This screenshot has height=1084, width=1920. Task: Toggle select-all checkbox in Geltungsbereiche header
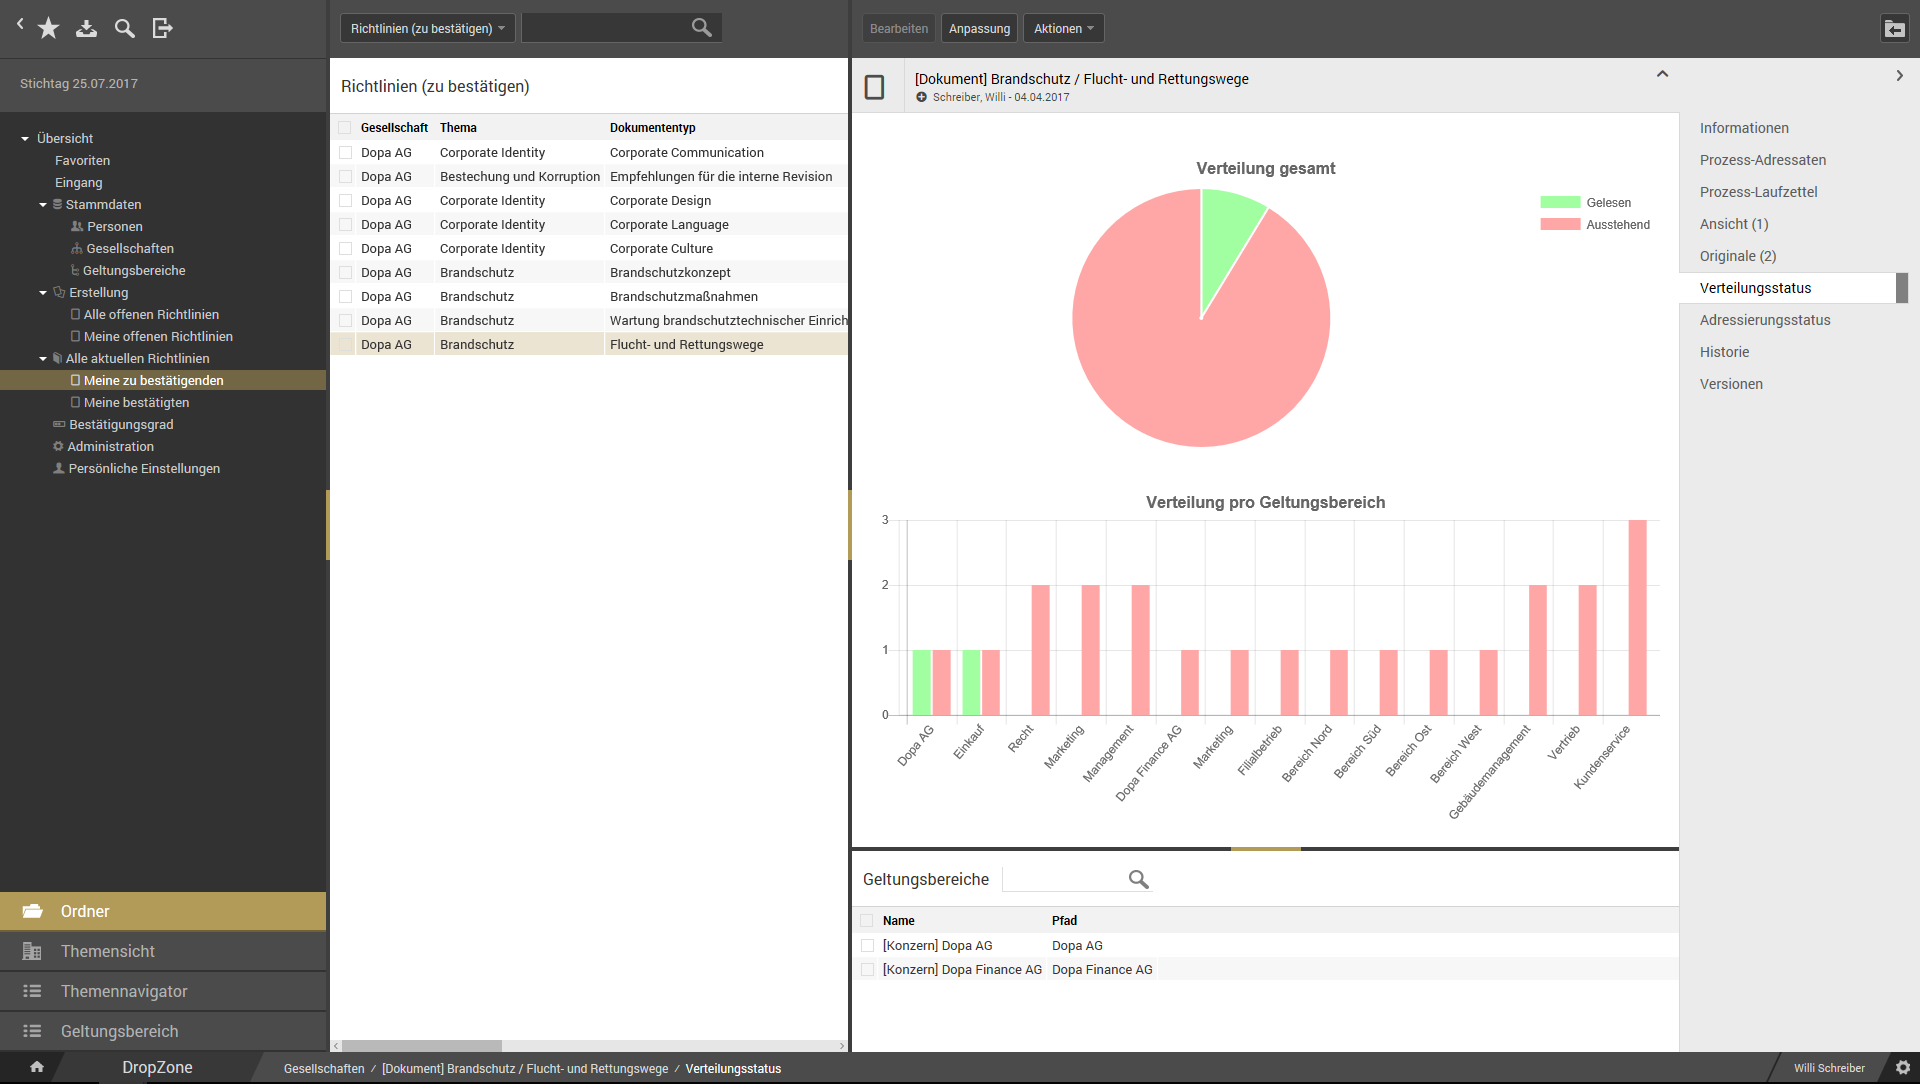click(x=867, y=920)
